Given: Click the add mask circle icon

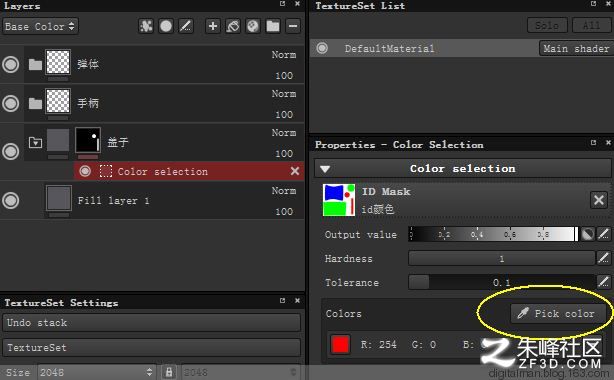Looking at the screenshot, I should pos(166,26).
